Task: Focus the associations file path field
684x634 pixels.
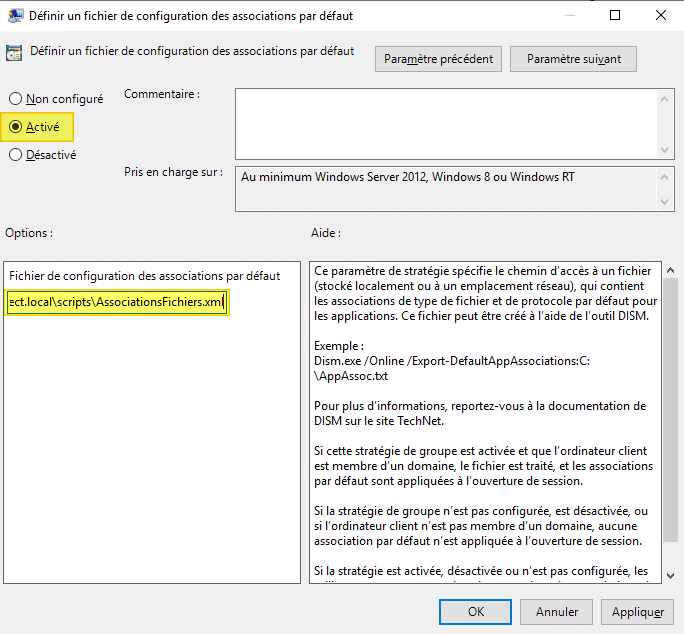Action: [117, 302]
